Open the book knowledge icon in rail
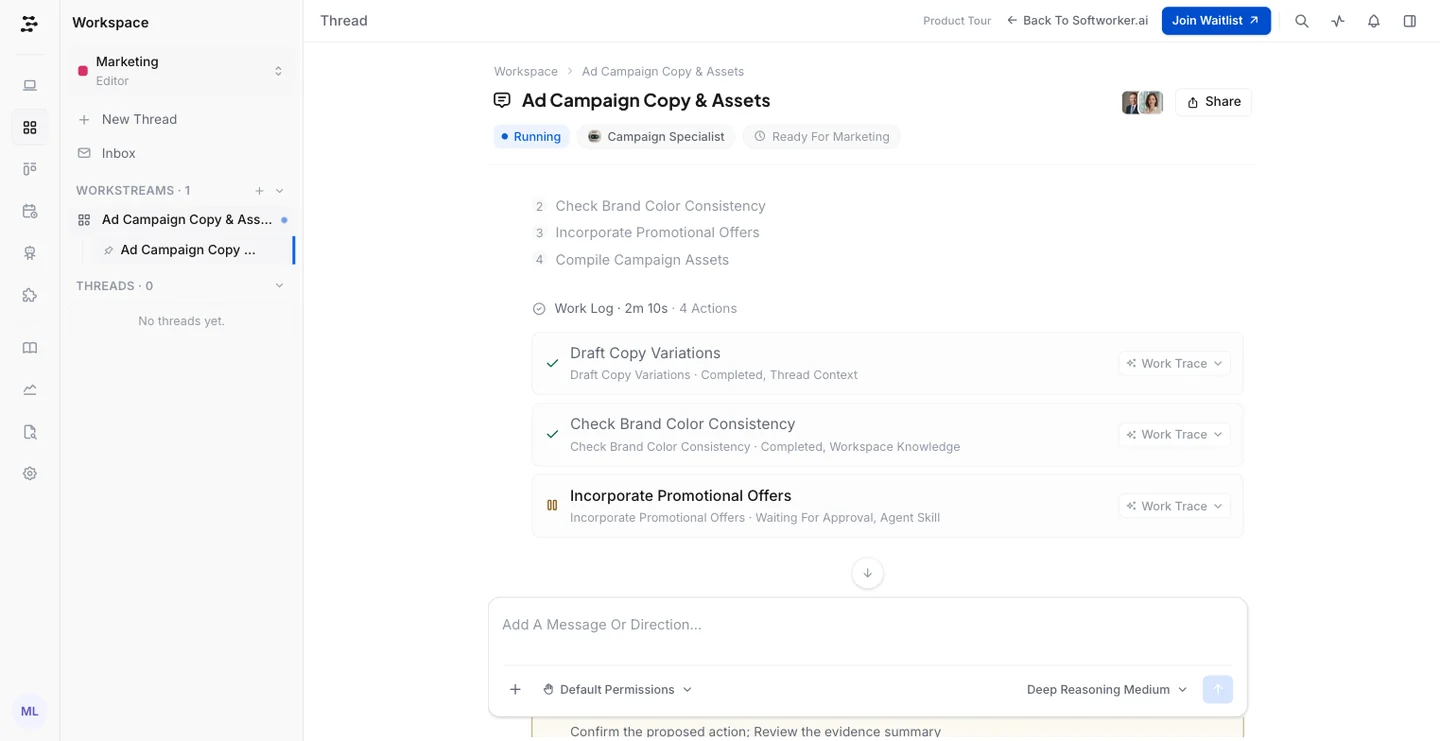 [x=30, y=348]
